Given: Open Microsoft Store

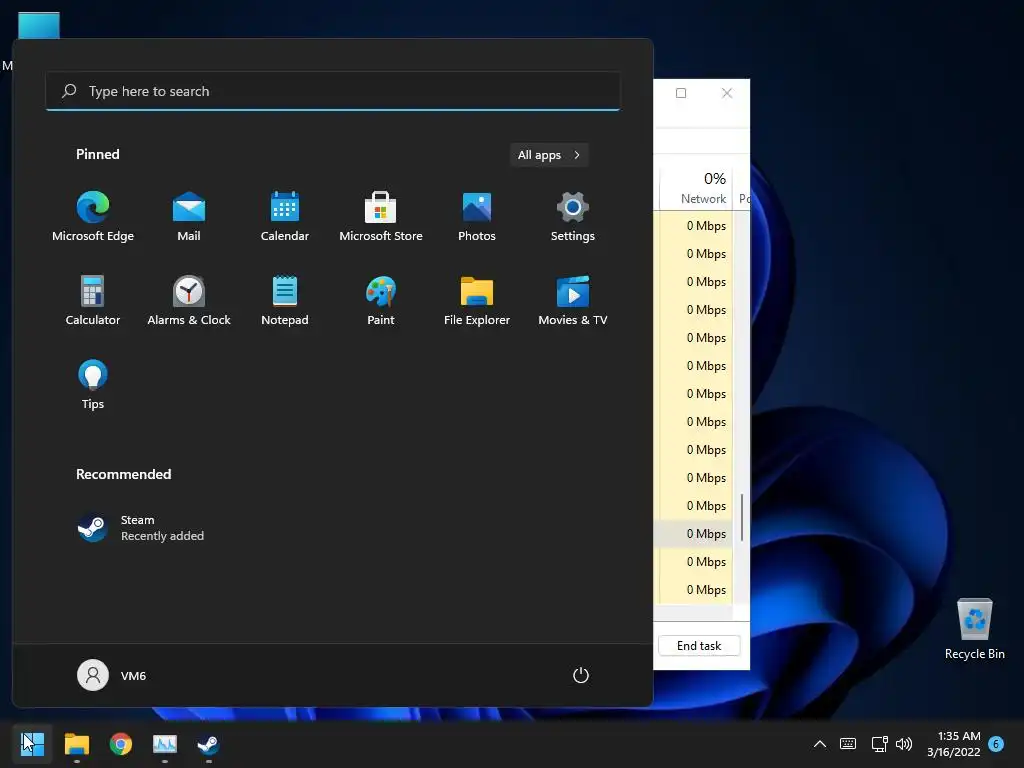Looking at the screenshot, I should point(381,217).
